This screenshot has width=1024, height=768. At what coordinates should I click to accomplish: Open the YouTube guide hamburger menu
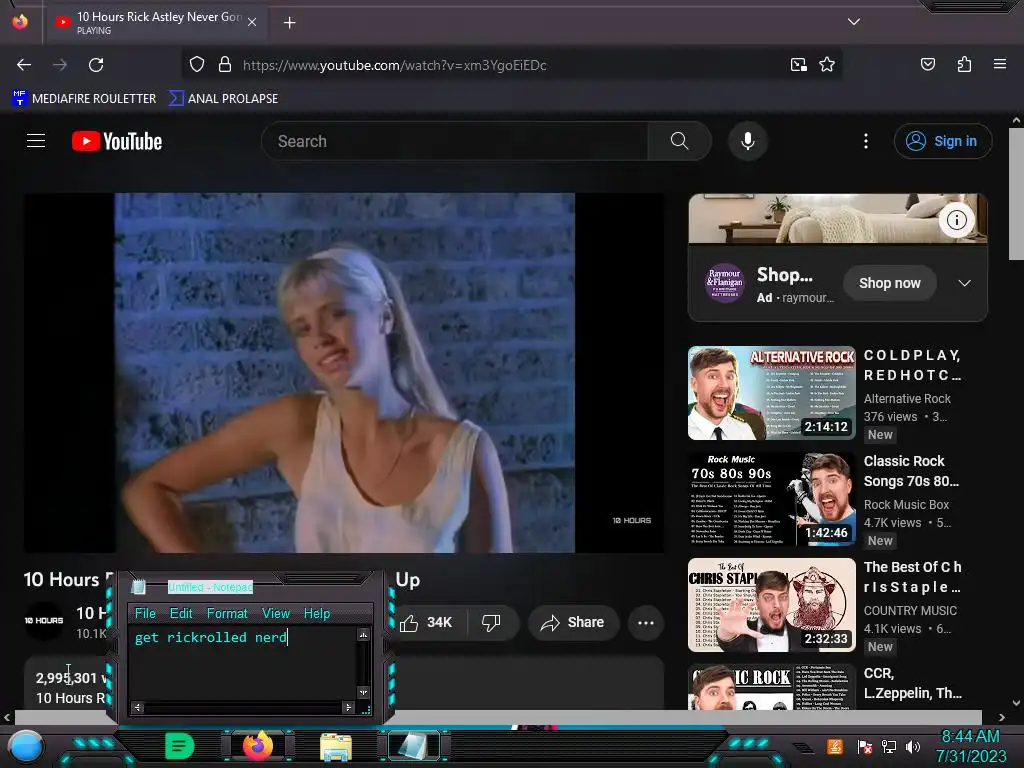tap(36, 140)
